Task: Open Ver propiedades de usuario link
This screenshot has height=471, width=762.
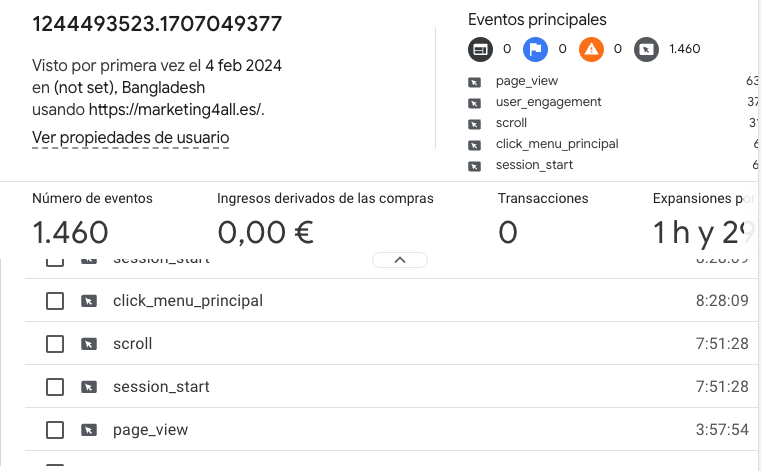Action: click(x=130, y=138)
